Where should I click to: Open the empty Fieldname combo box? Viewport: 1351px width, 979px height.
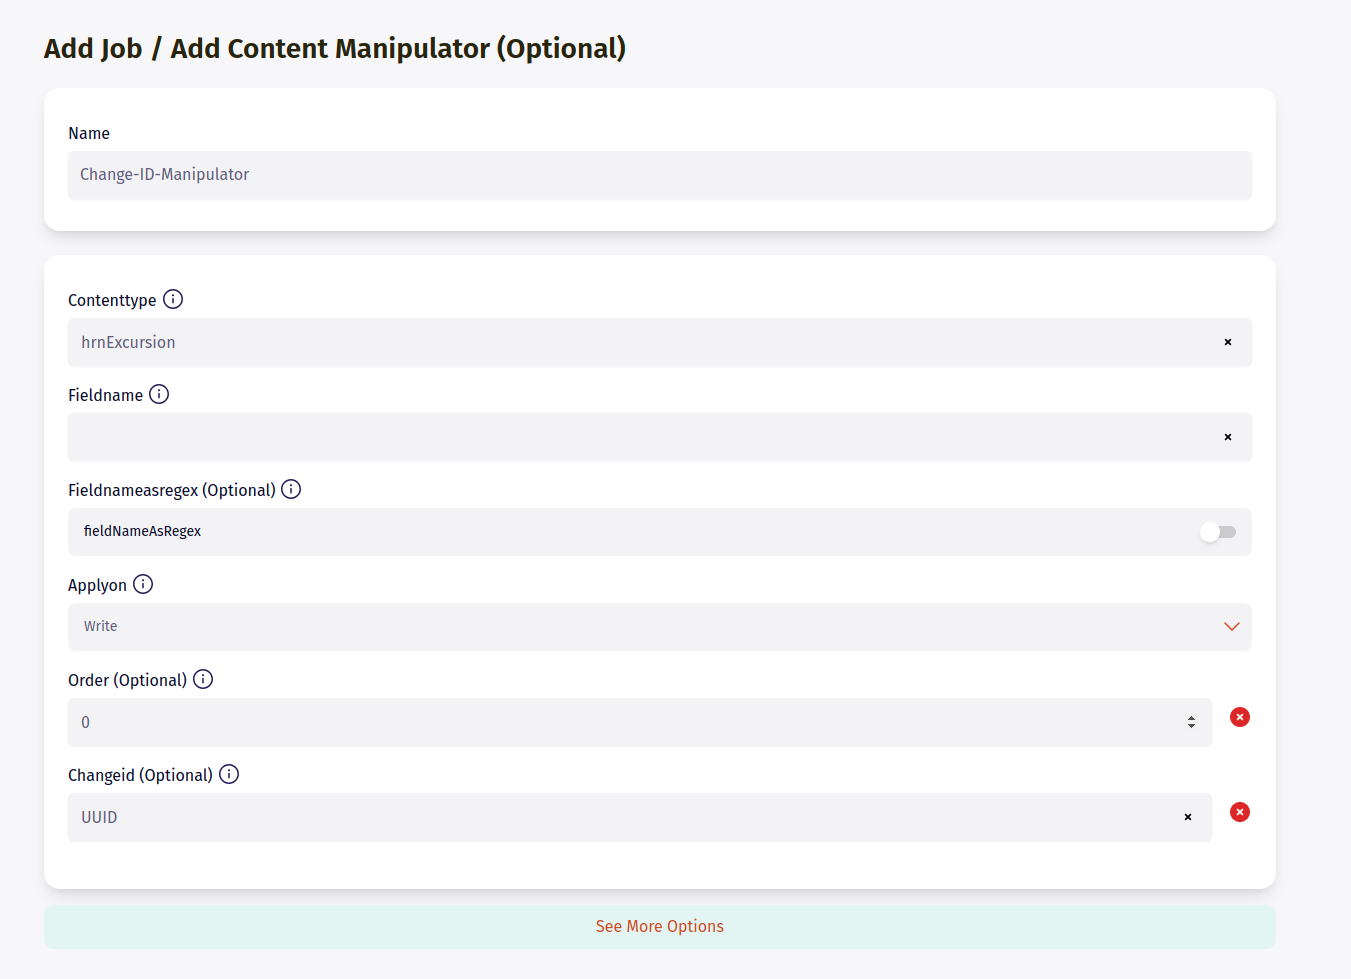pyautogui.click(x=640, y=437)
